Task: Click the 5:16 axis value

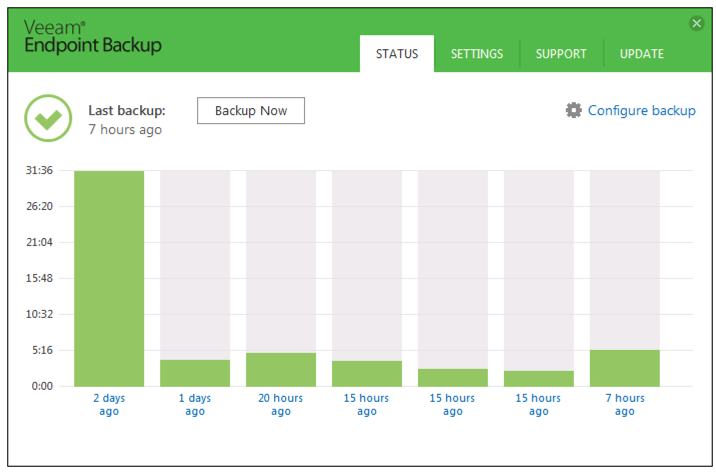Action: coord(42,350)
